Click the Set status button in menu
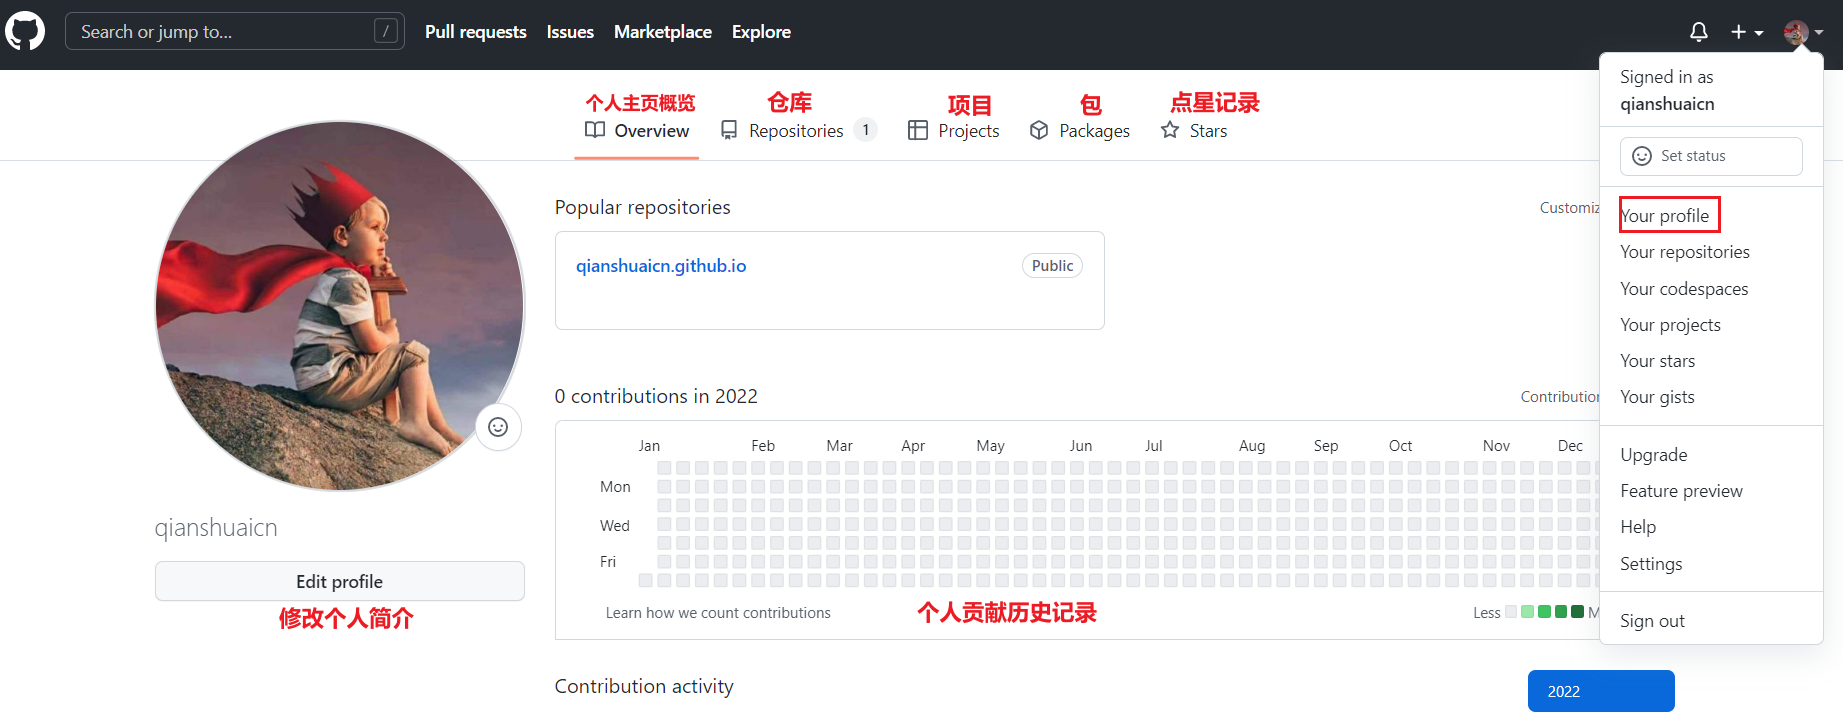Image resolution: width=1843 pixels, height=723 pixels. tap(1711, 156)
